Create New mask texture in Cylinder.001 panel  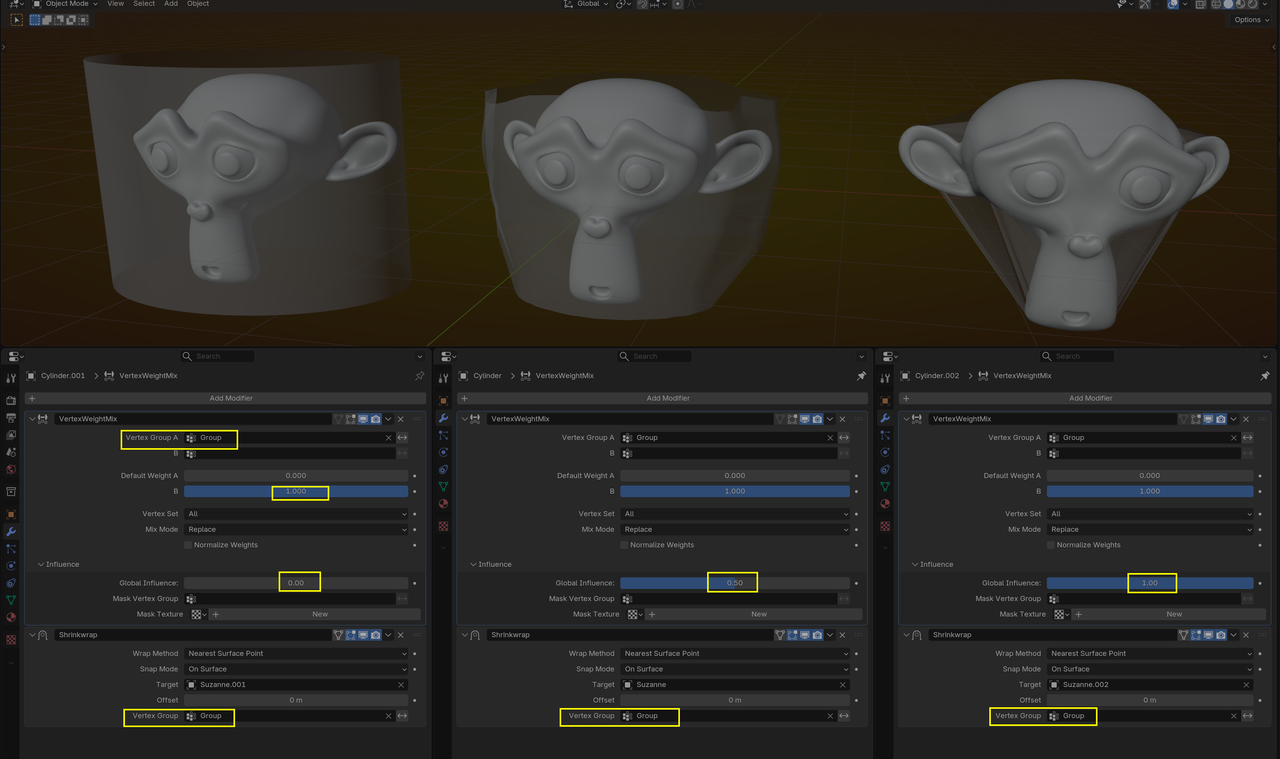[314, 615]
